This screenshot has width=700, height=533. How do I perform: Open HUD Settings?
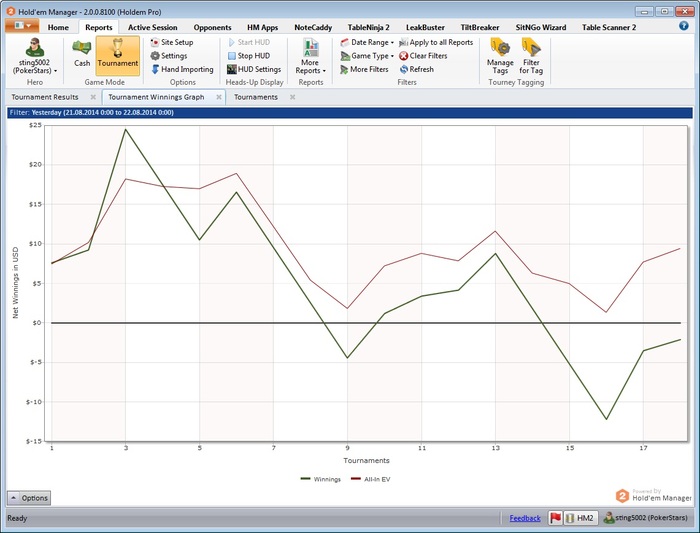[x=254, y=69]
